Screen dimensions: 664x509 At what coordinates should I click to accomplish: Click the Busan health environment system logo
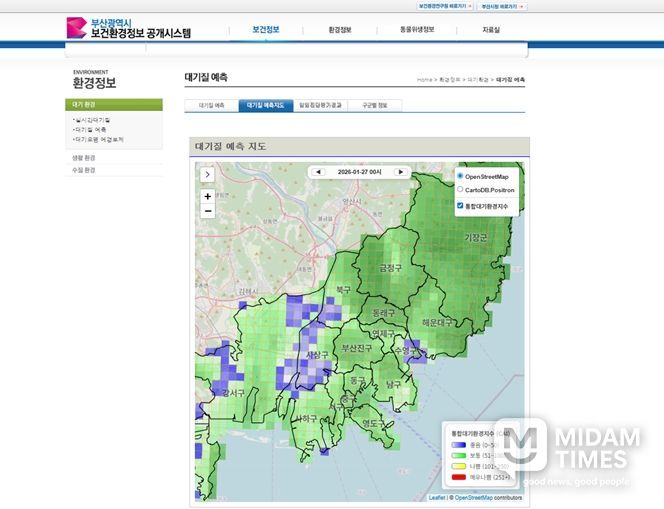pos(127,28)
